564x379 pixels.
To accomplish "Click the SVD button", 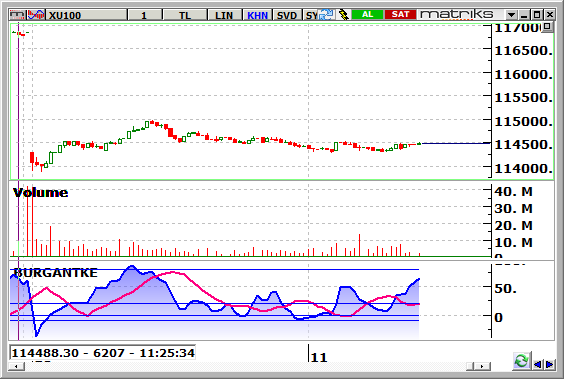I will click(x=287, y=15).
